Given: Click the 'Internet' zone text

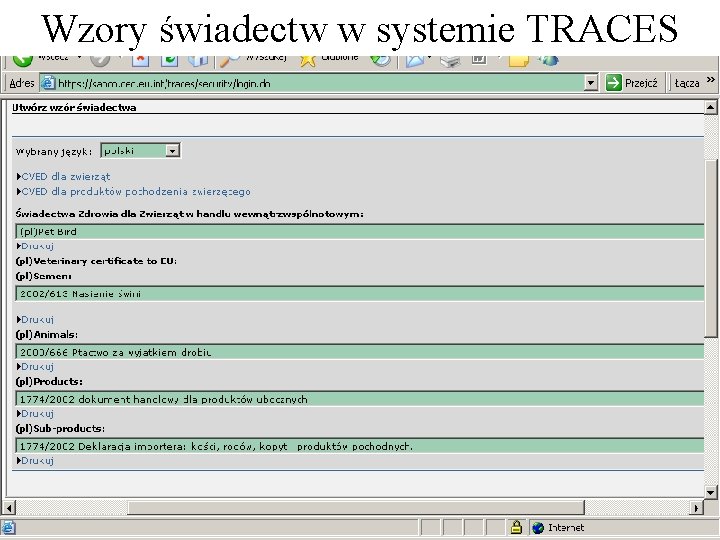Looking at the screenshot, I should (566, 528).
